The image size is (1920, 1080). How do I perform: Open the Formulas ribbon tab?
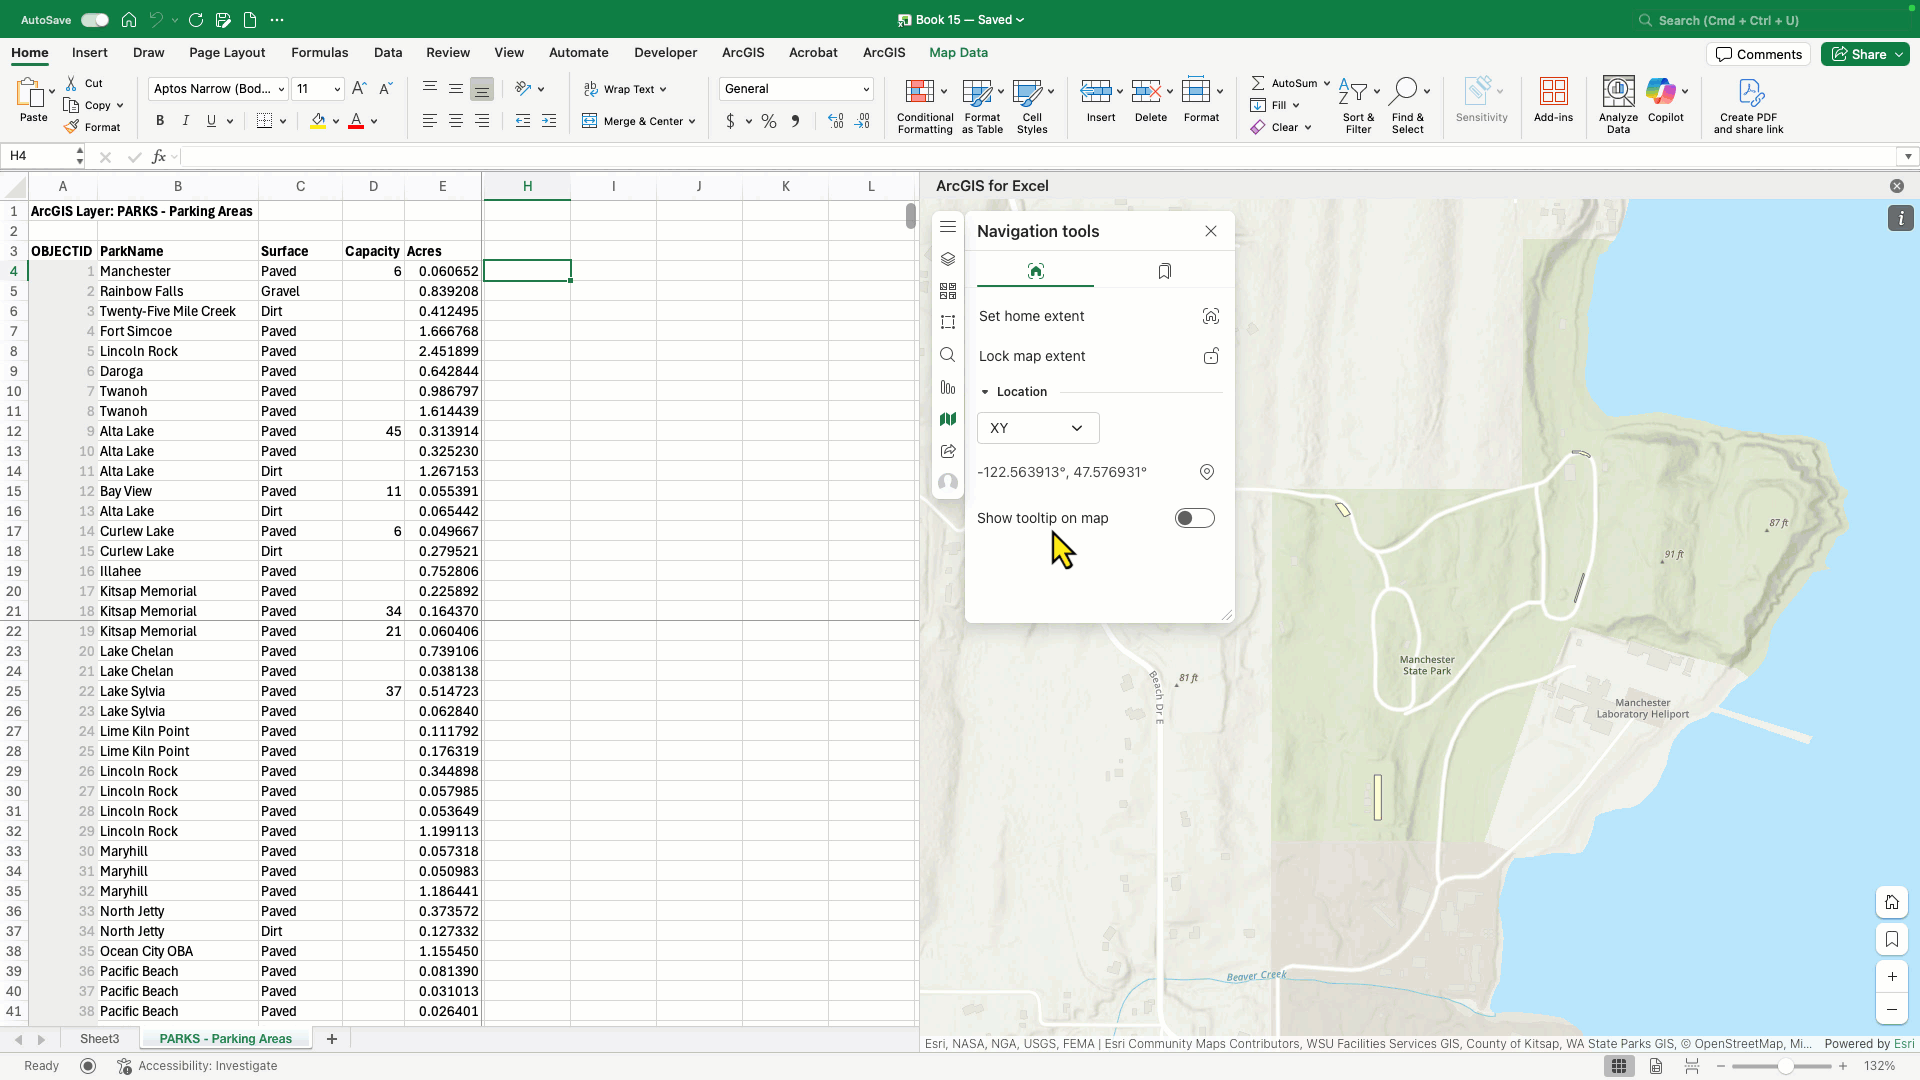[319, 53]
